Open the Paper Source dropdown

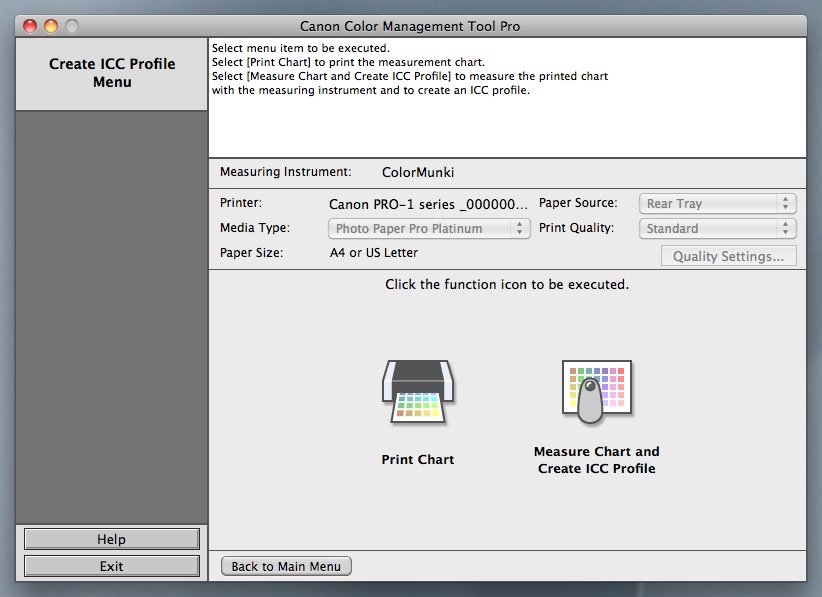(x=717, y=204)
